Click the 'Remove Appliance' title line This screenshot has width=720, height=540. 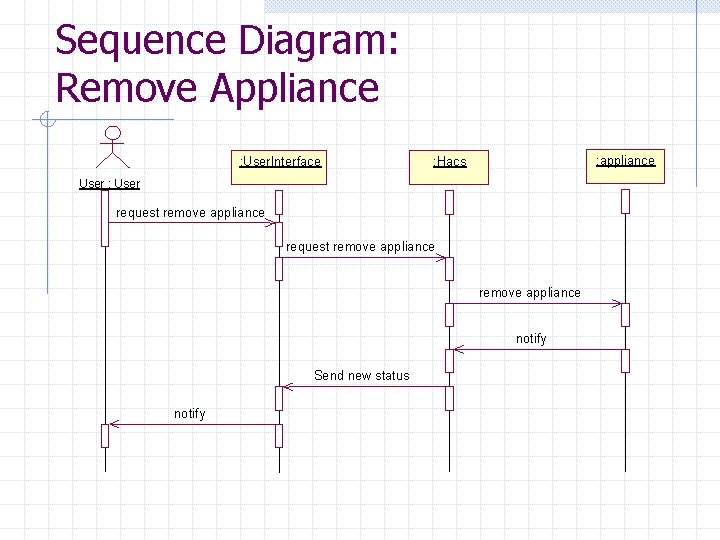(217, 89)
